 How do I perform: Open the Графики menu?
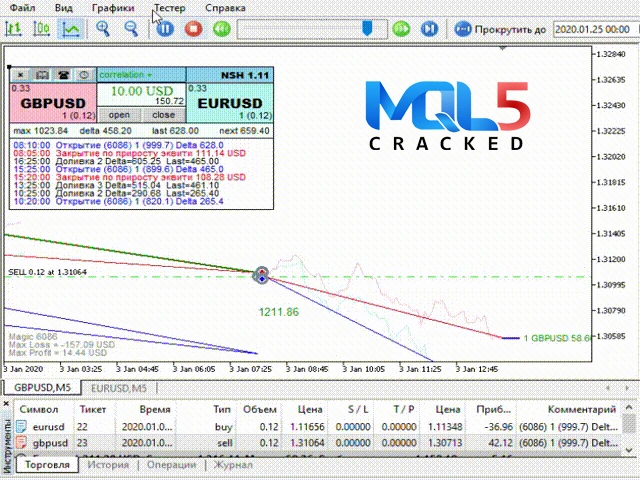click(x=113, y=8)
